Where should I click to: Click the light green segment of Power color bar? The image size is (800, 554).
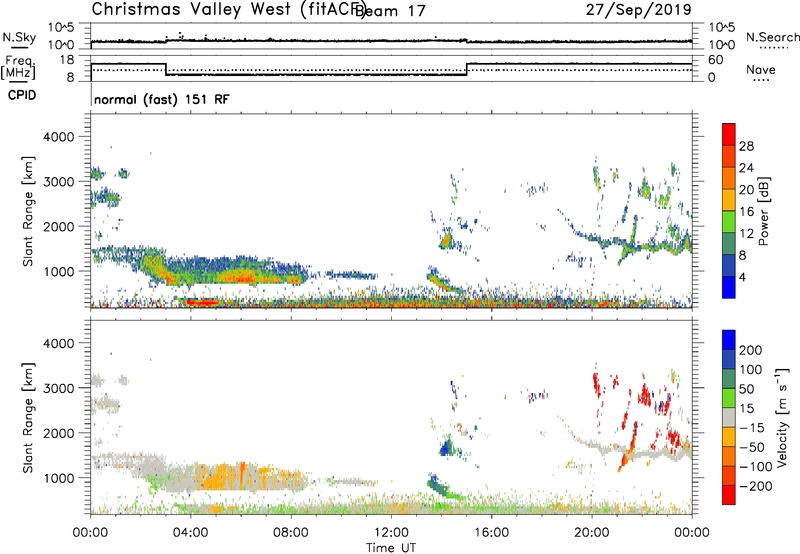coord(729,222)
